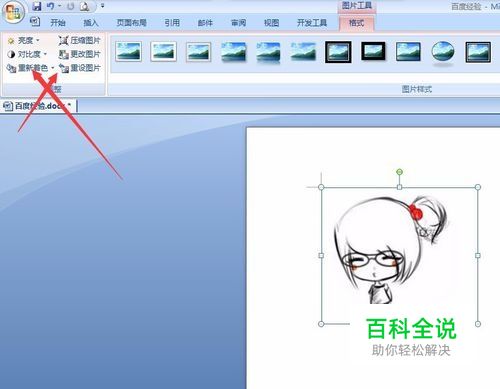Image resolution: width=500 pixels, height=389 pixels.
Task: Apply the second picture style thumbnail
Action: pos(163,52)
